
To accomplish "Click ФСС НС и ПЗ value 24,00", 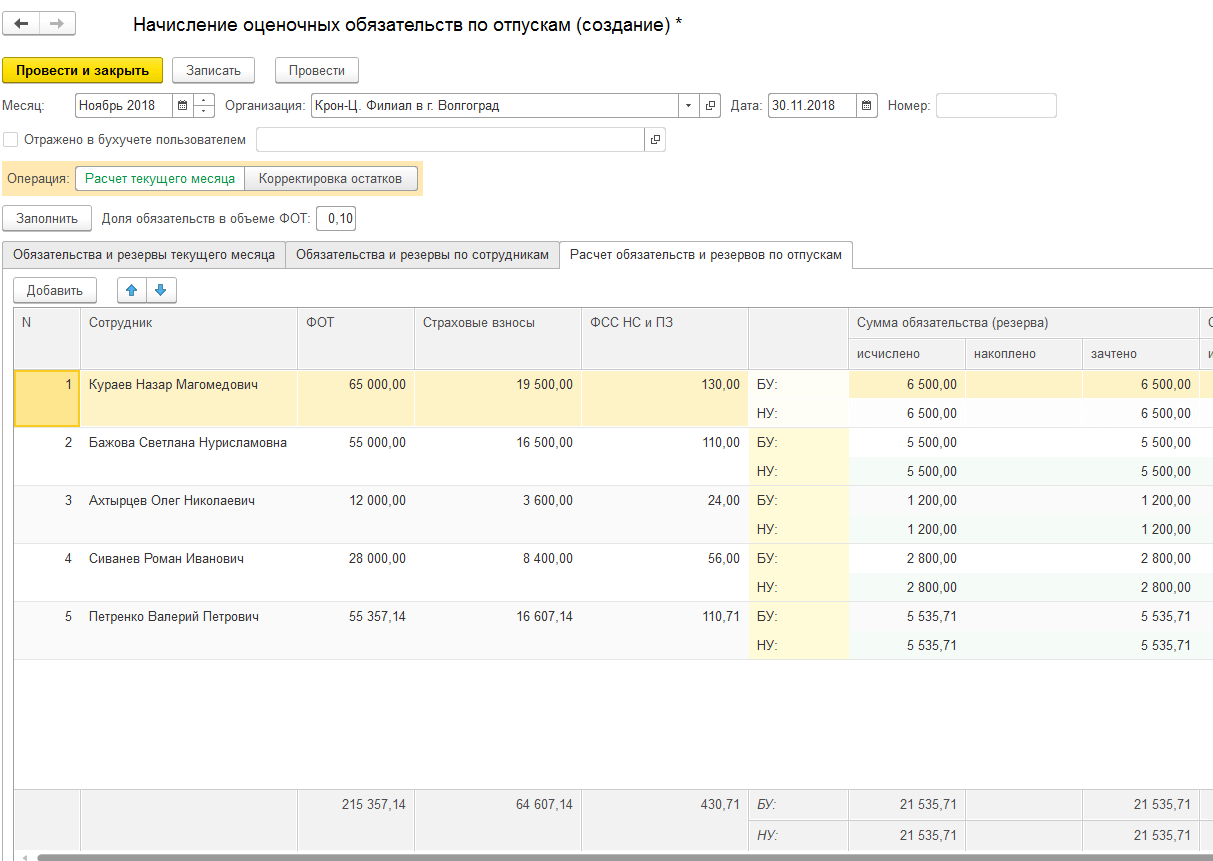I will click(725, 500).
